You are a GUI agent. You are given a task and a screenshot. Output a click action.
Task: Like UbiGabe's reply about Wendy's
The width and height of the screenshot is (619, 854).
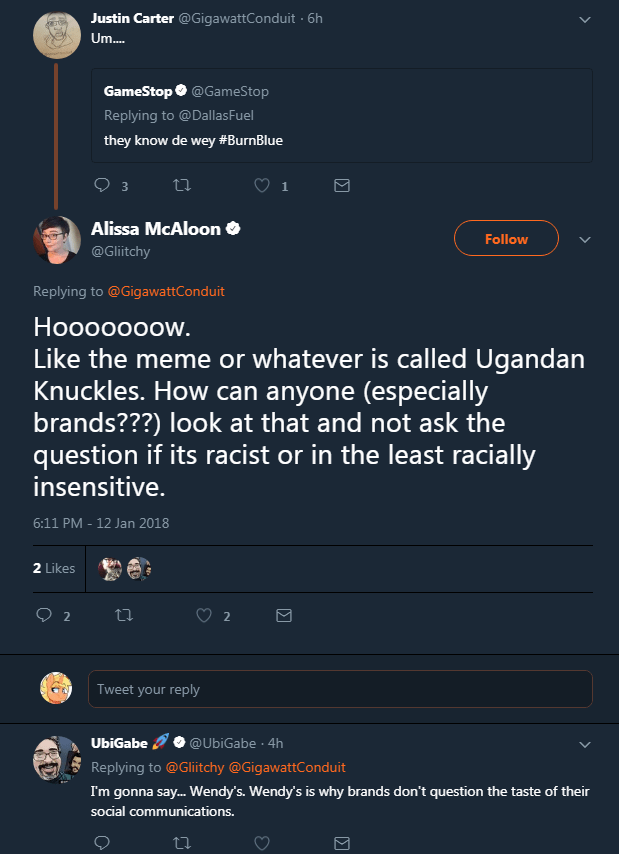[262, 842]
